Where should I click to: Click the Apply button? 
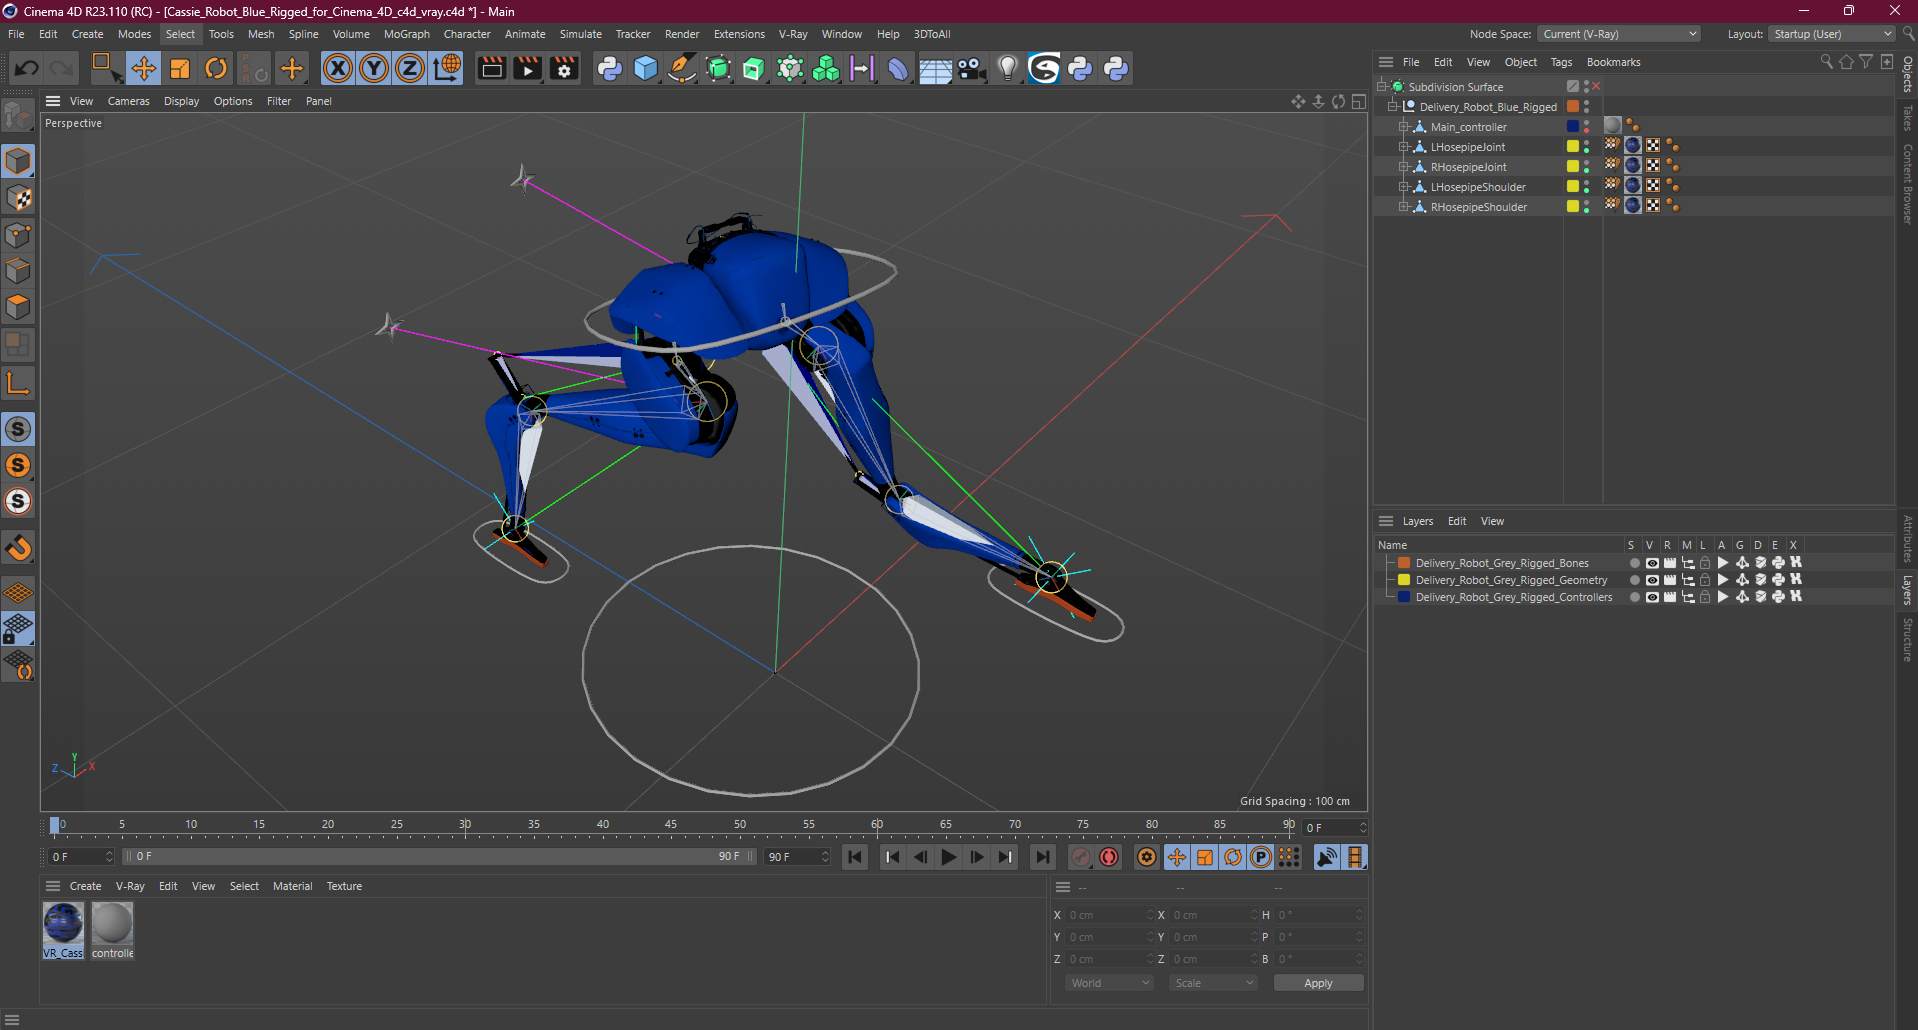pos(1318,983)
